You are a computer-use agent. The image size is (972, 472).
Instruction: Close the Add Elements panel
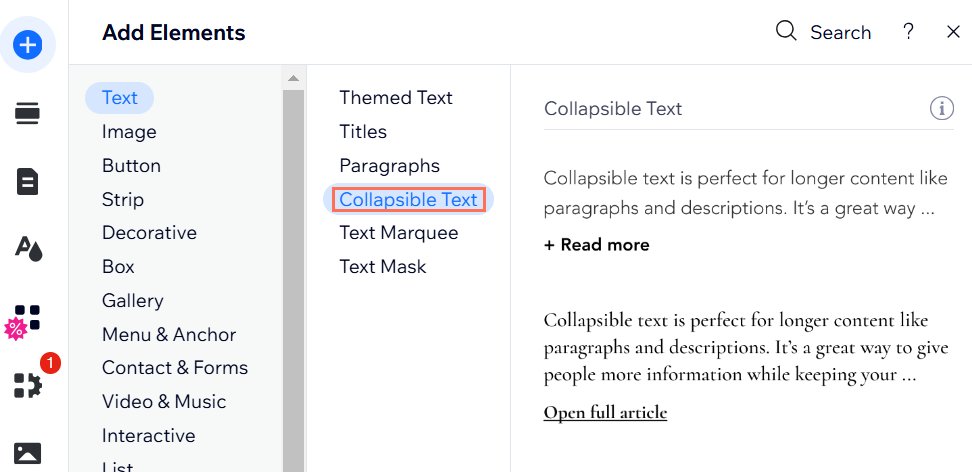point(953,32)
